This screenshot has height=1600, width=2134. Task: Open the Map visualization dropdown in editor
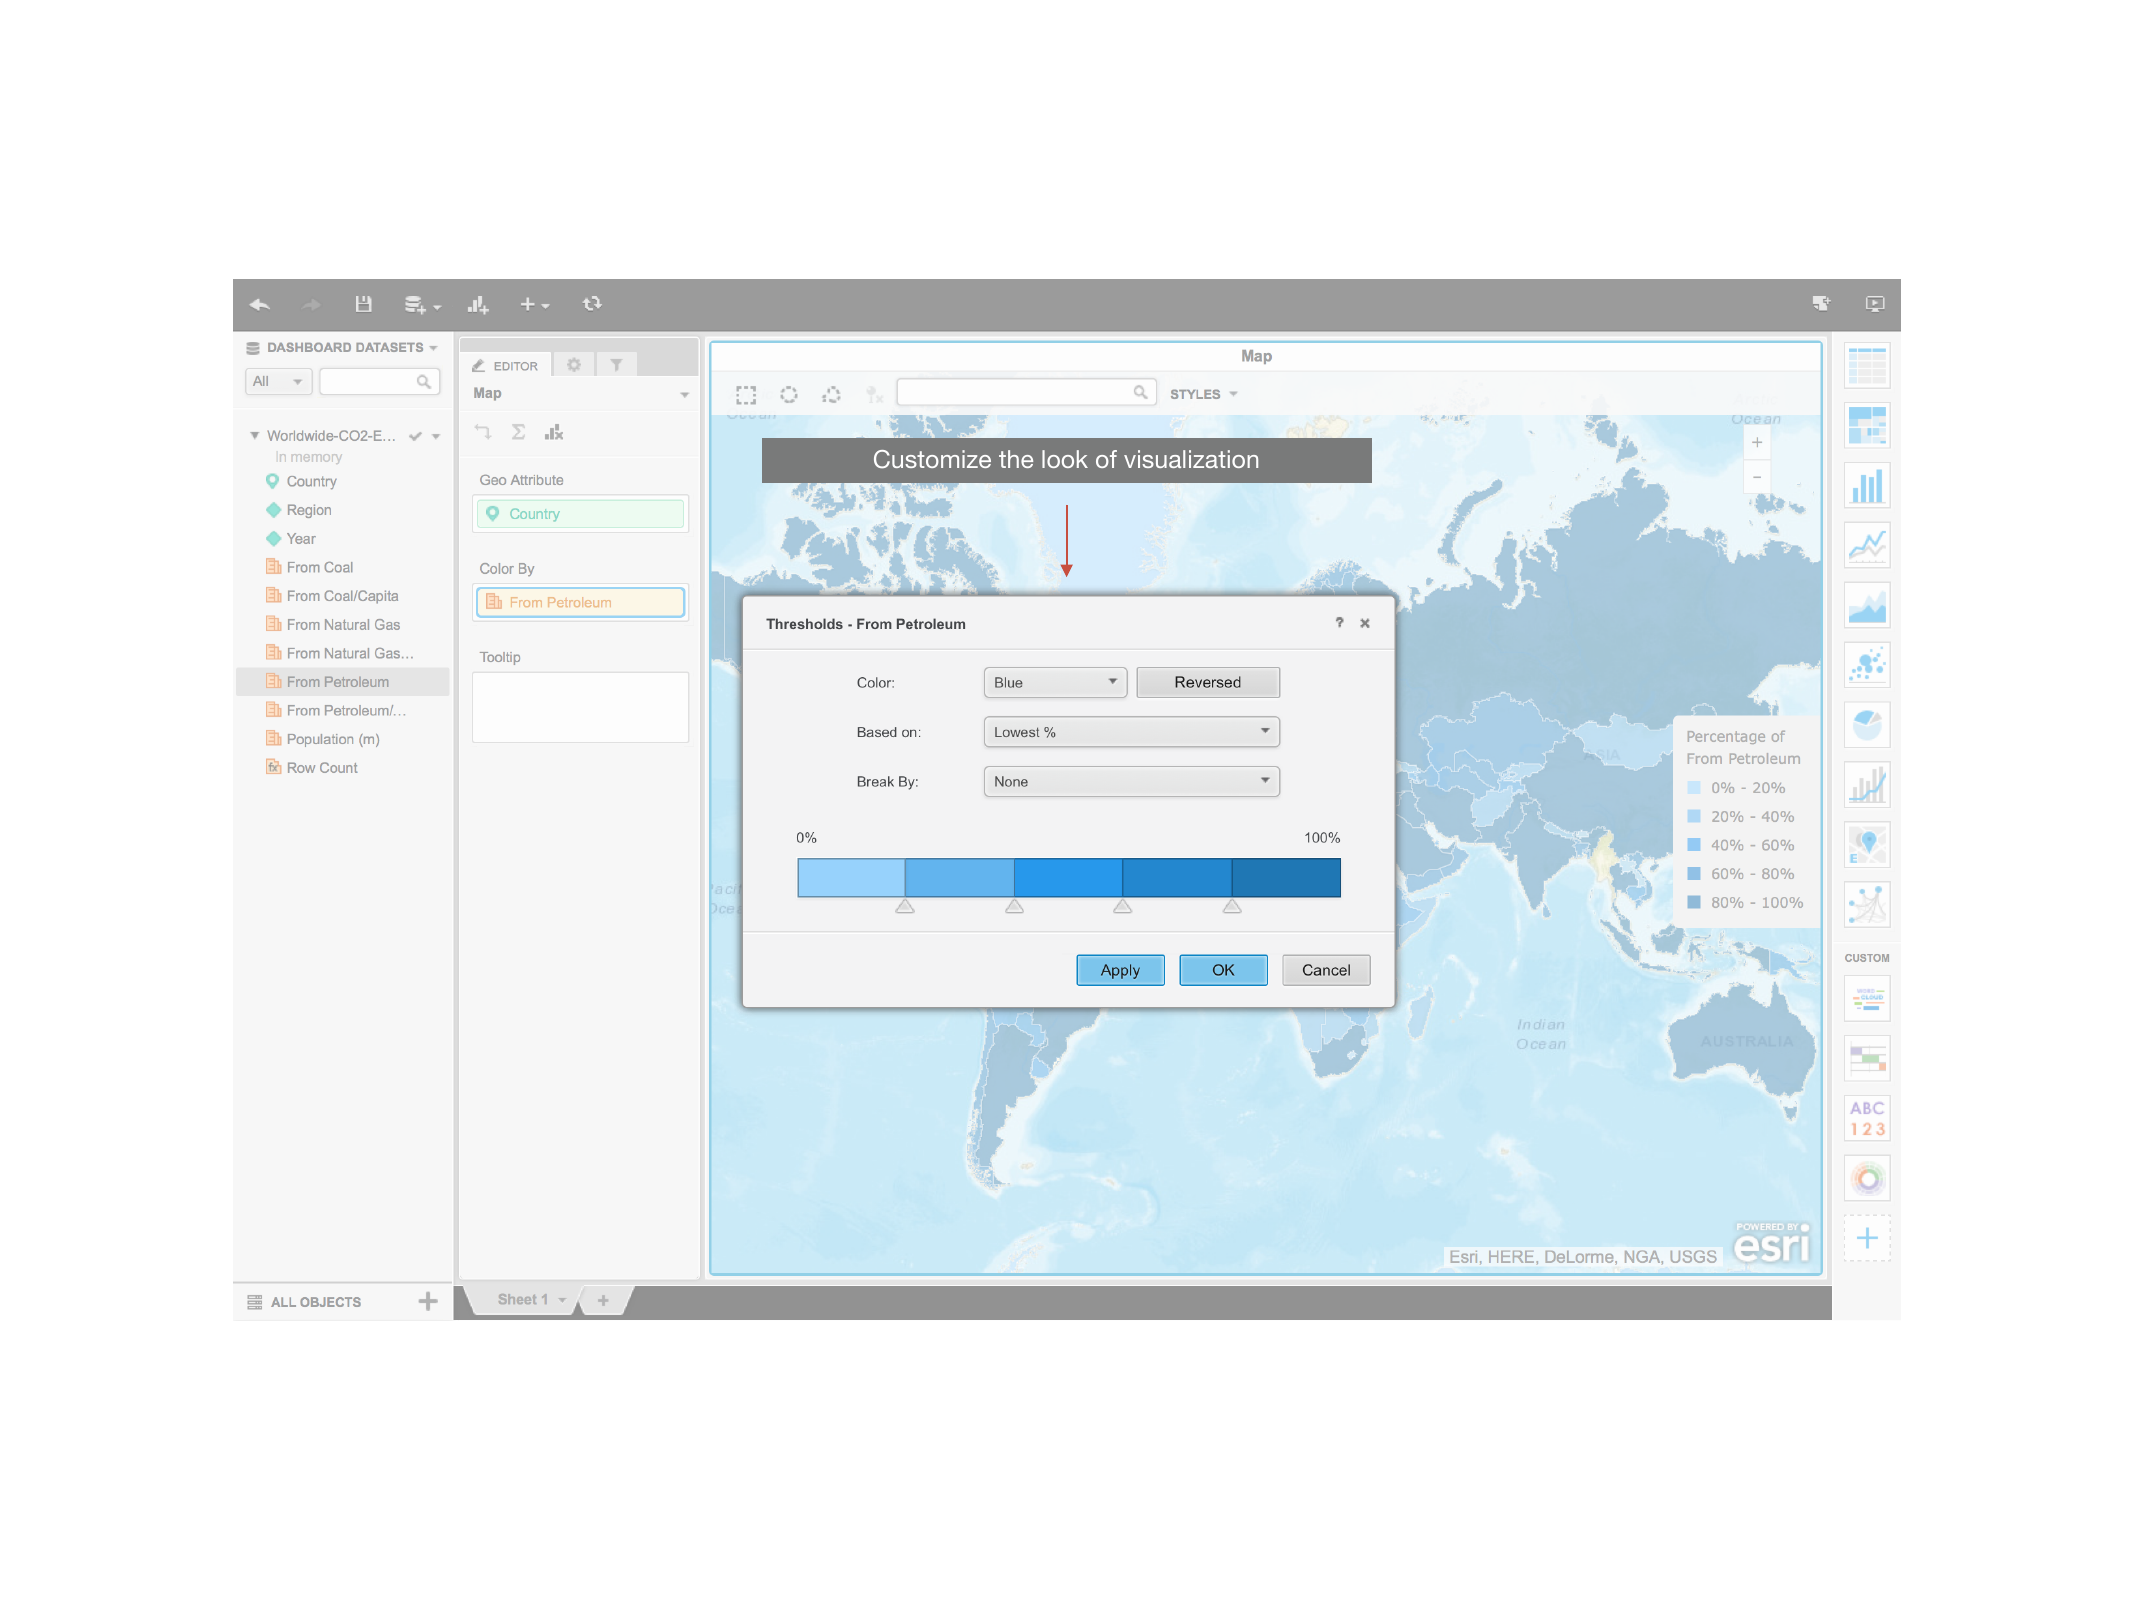[x=685, y=394]
